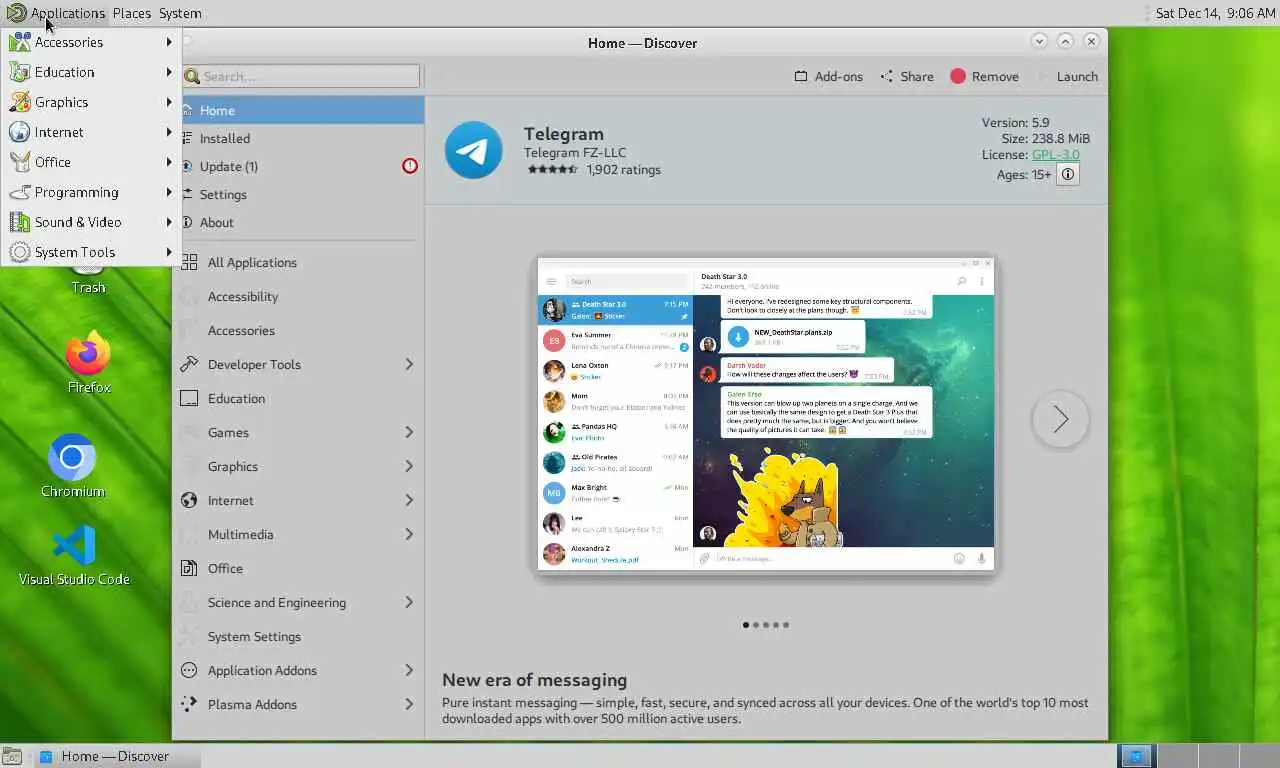The image size is (1280, 768).
Task: Expand the Games category
Action: tap(409, 432)
